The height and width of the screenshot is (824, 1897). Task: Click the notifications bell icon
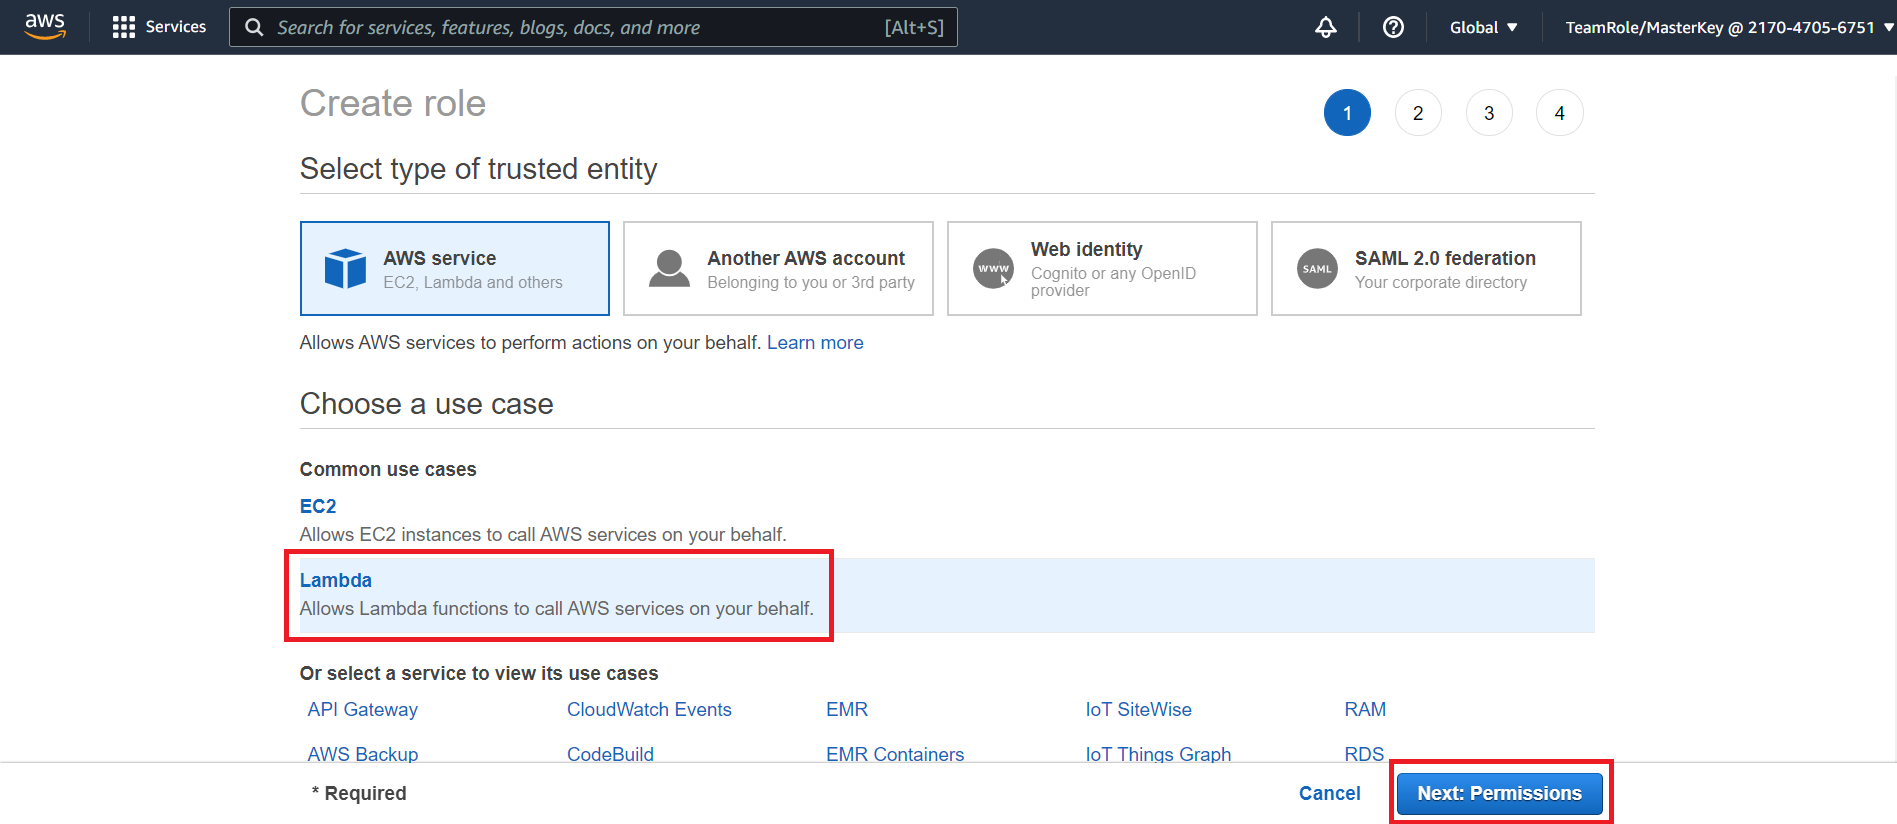click(1325, 27)
